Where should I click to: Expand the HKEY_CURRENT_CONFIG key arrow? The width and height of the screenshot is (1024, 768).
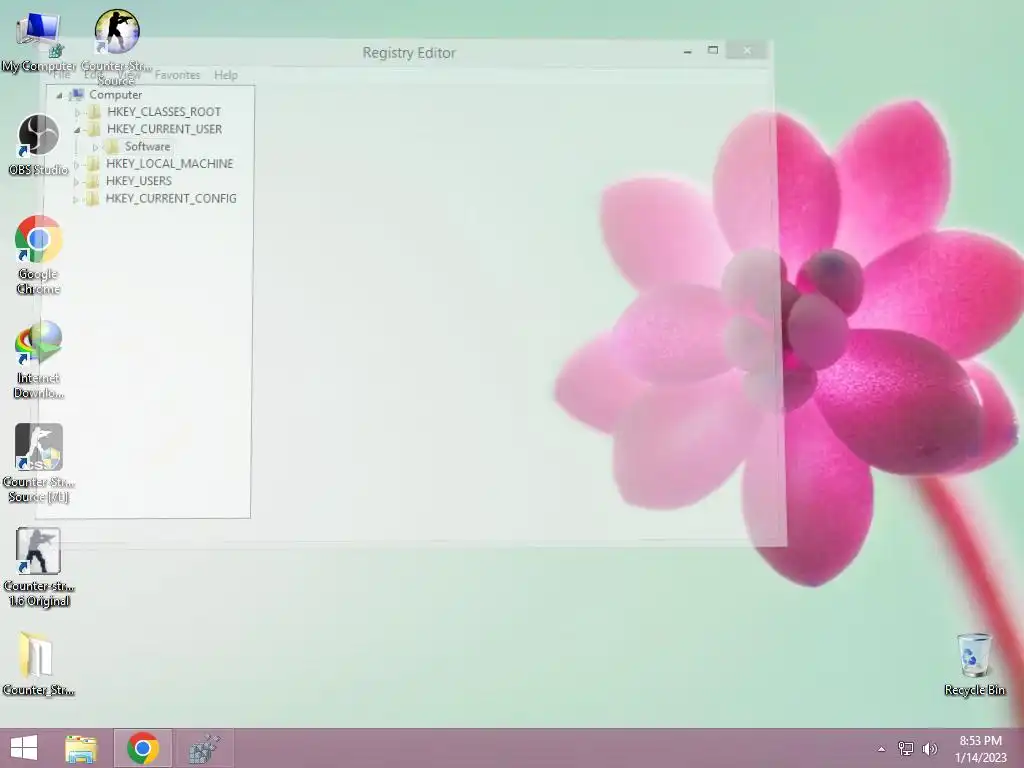click(76, 199)
